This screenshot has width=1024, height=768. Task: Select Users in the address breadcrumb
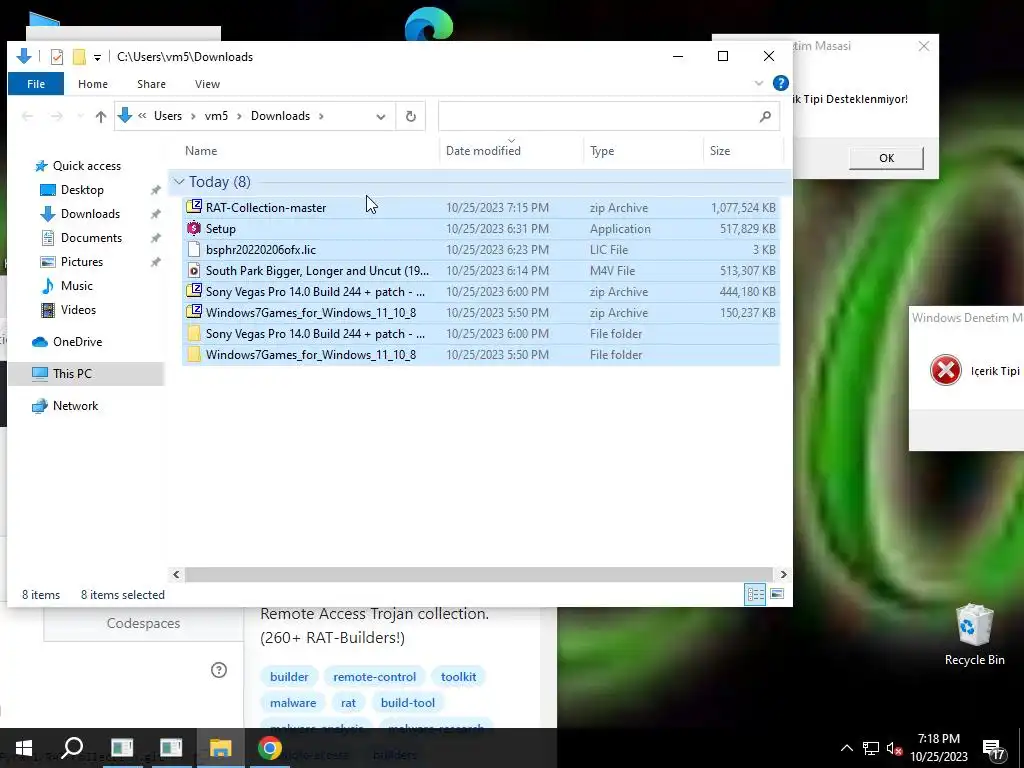168,116
